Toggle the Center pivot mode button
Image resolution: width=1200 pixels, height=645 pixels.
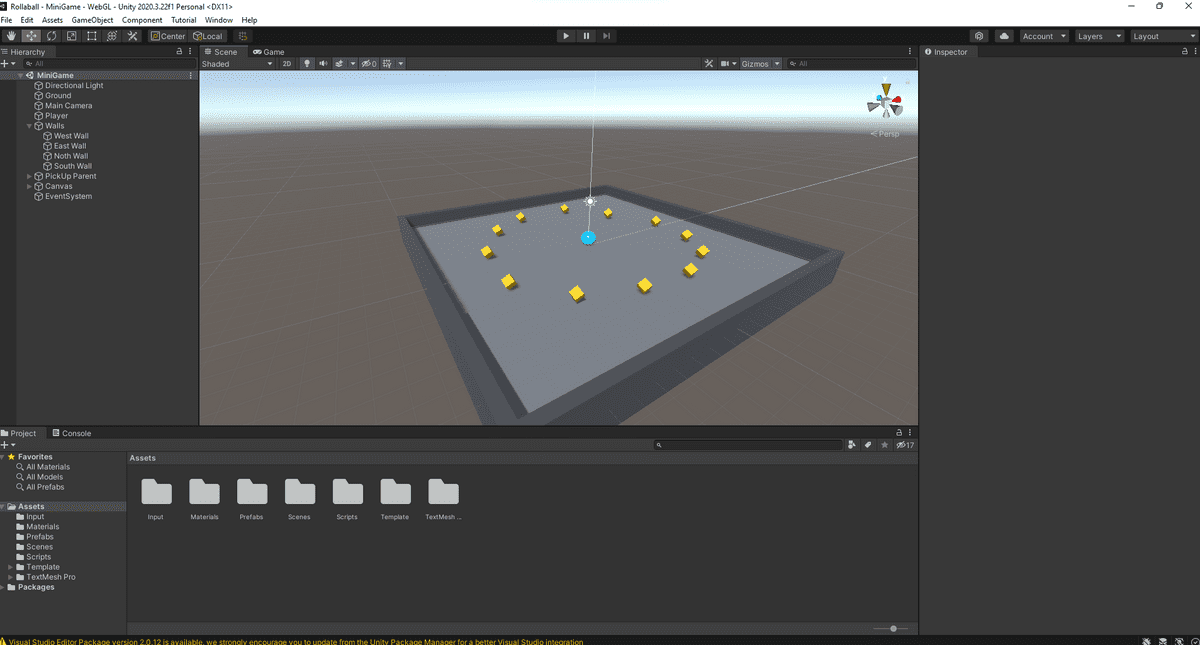pos(168,36)
